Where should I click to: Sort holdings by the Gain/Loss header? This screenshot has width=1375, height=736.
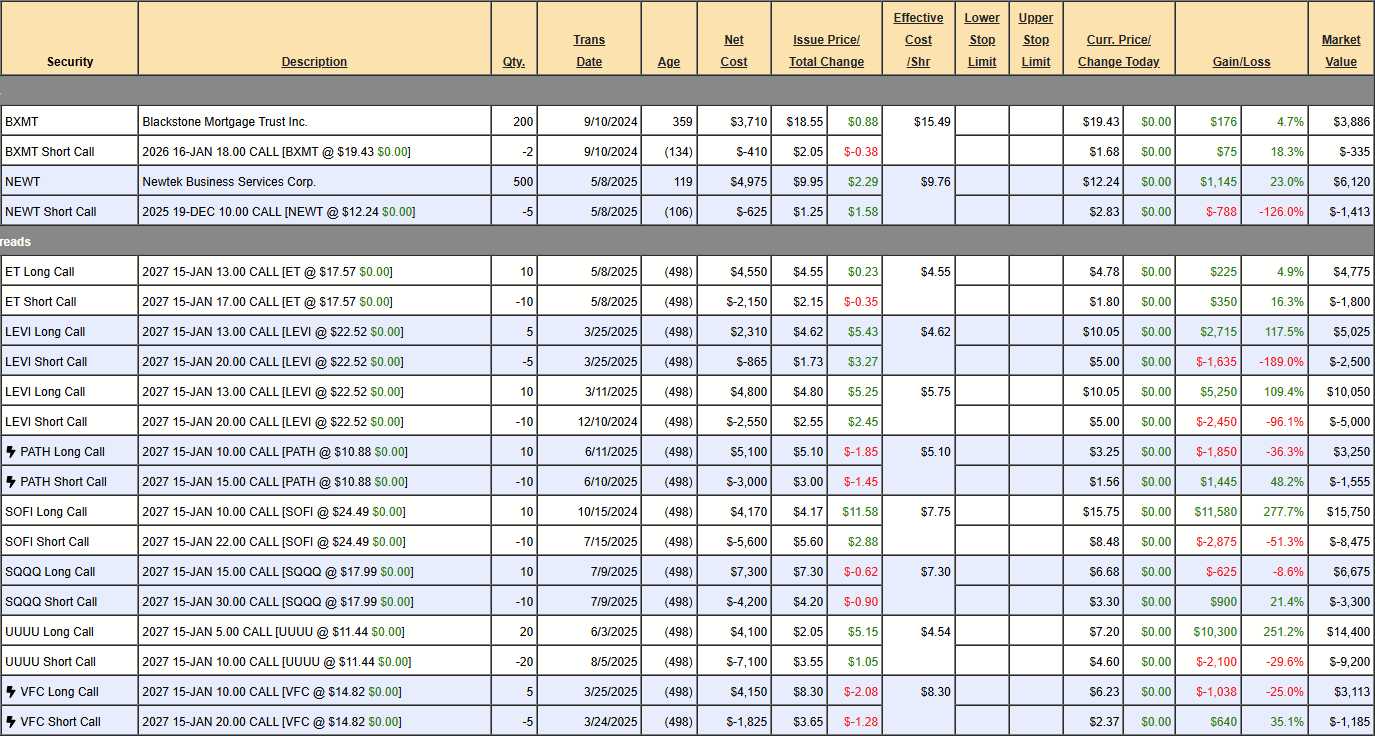[x=1241, y=62]
